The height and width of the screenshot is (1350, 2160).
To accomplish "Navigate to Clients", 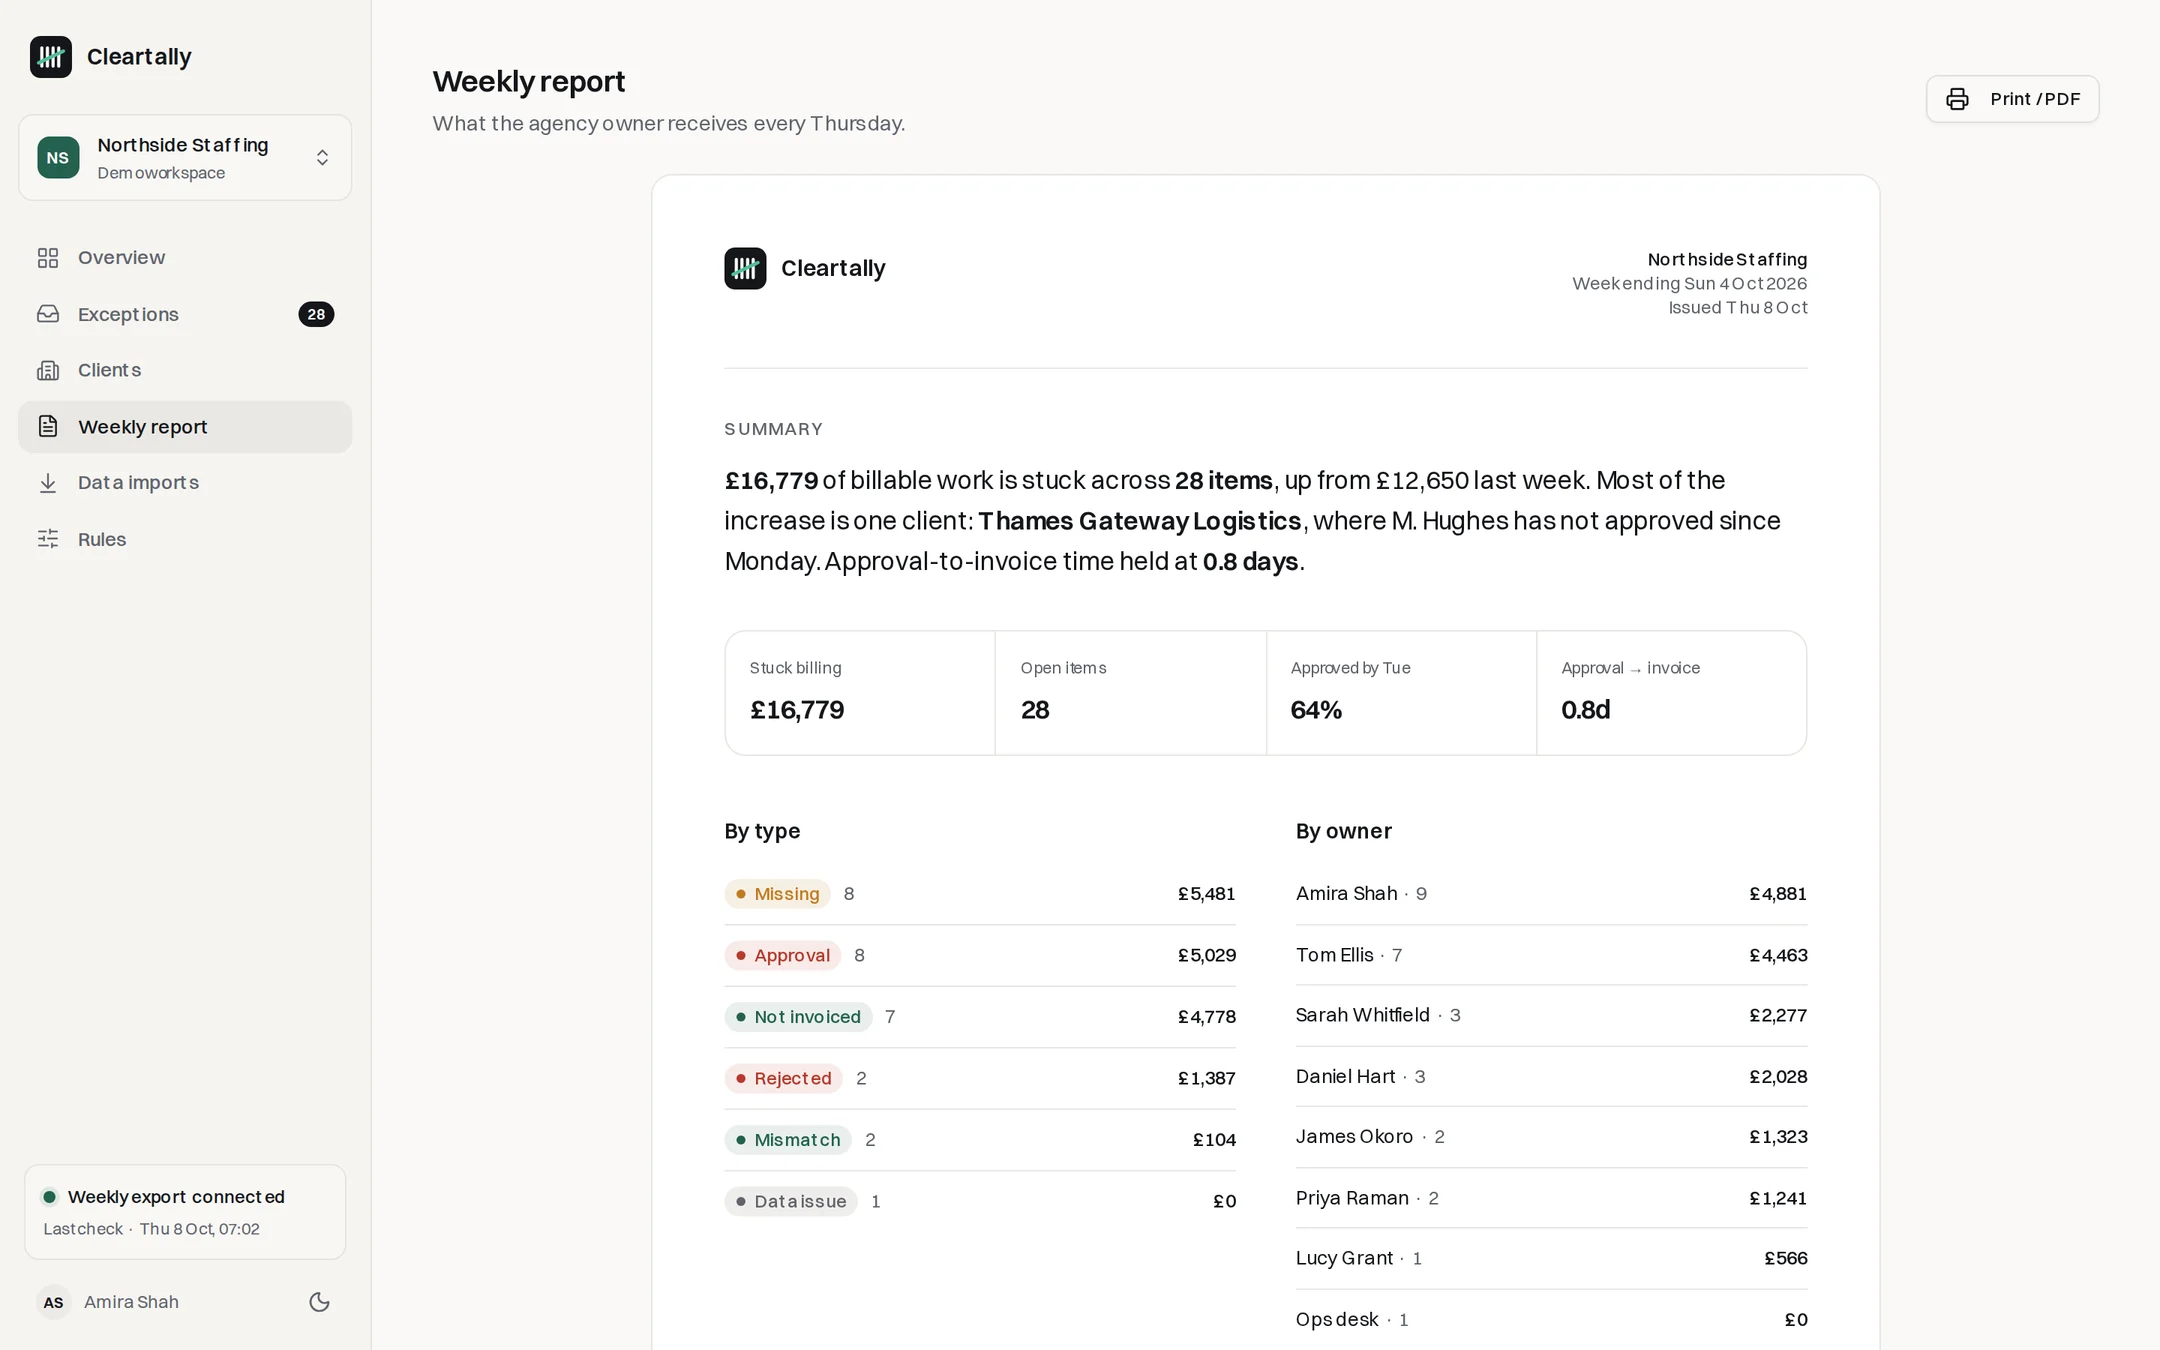I will [185, 370].
